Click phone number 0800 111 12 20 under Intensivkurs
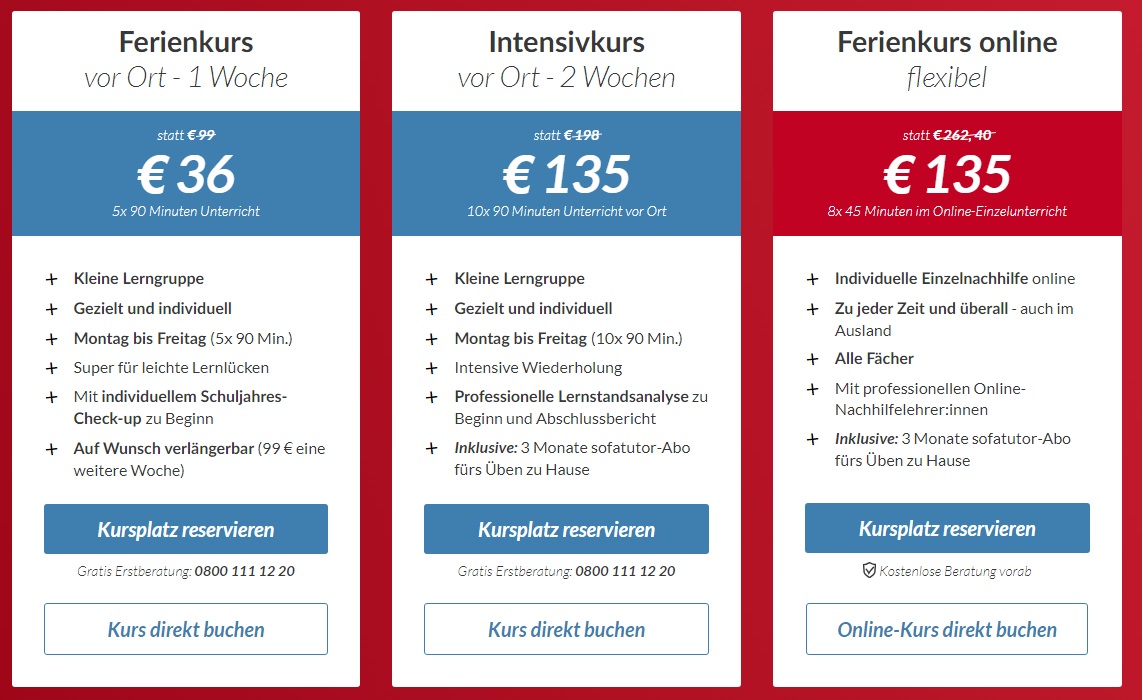1142x700 pixels. tap(625, 571)
